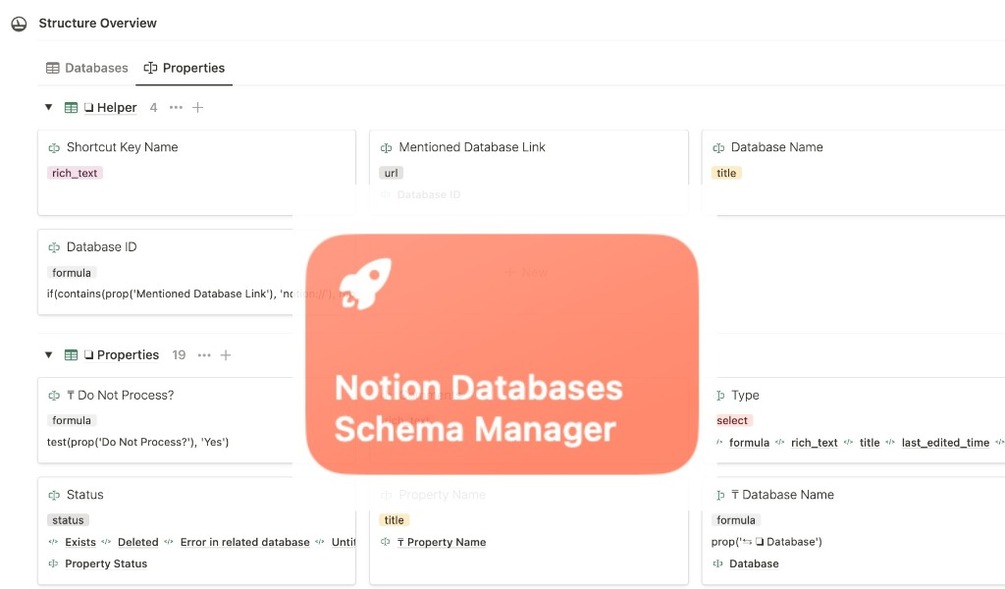Click the Properties group table icon
Image resolution: width=1005 pixels, height=589 pixels.
[71, 355]
